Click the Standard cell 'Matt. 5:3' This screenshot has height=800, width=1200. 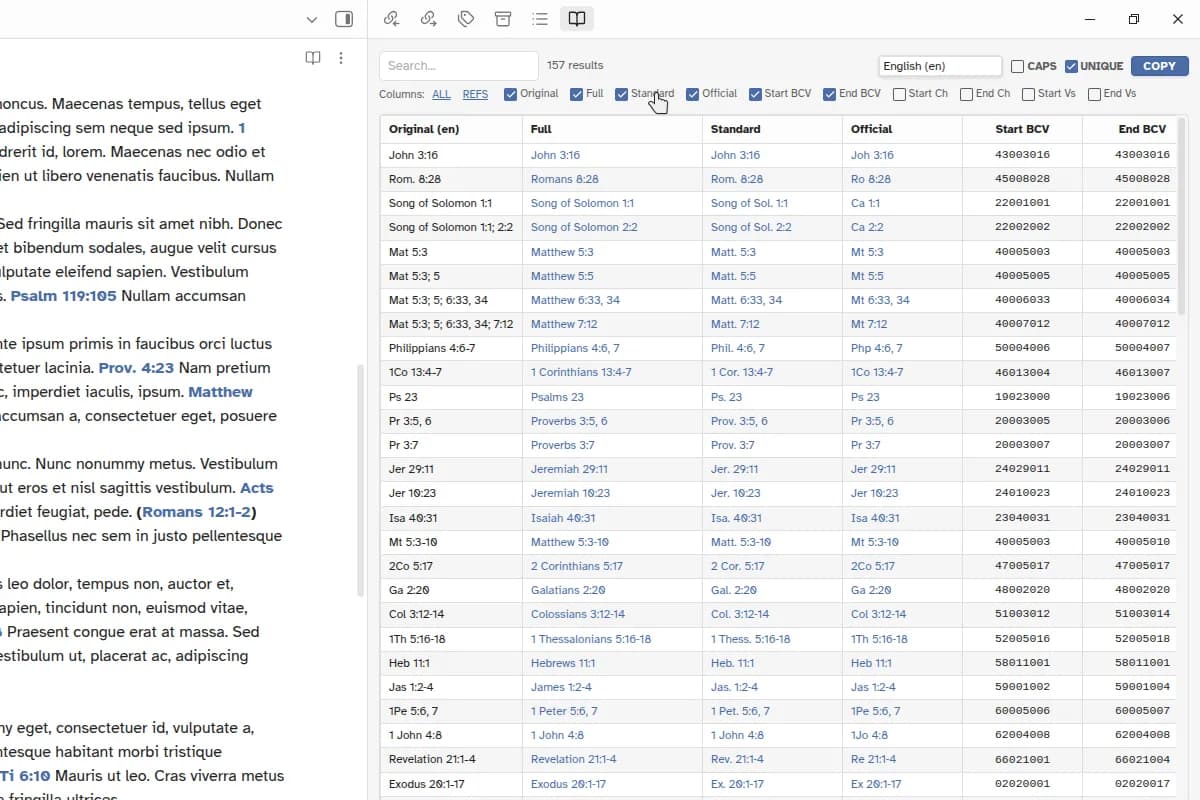(x=733, y=252)
